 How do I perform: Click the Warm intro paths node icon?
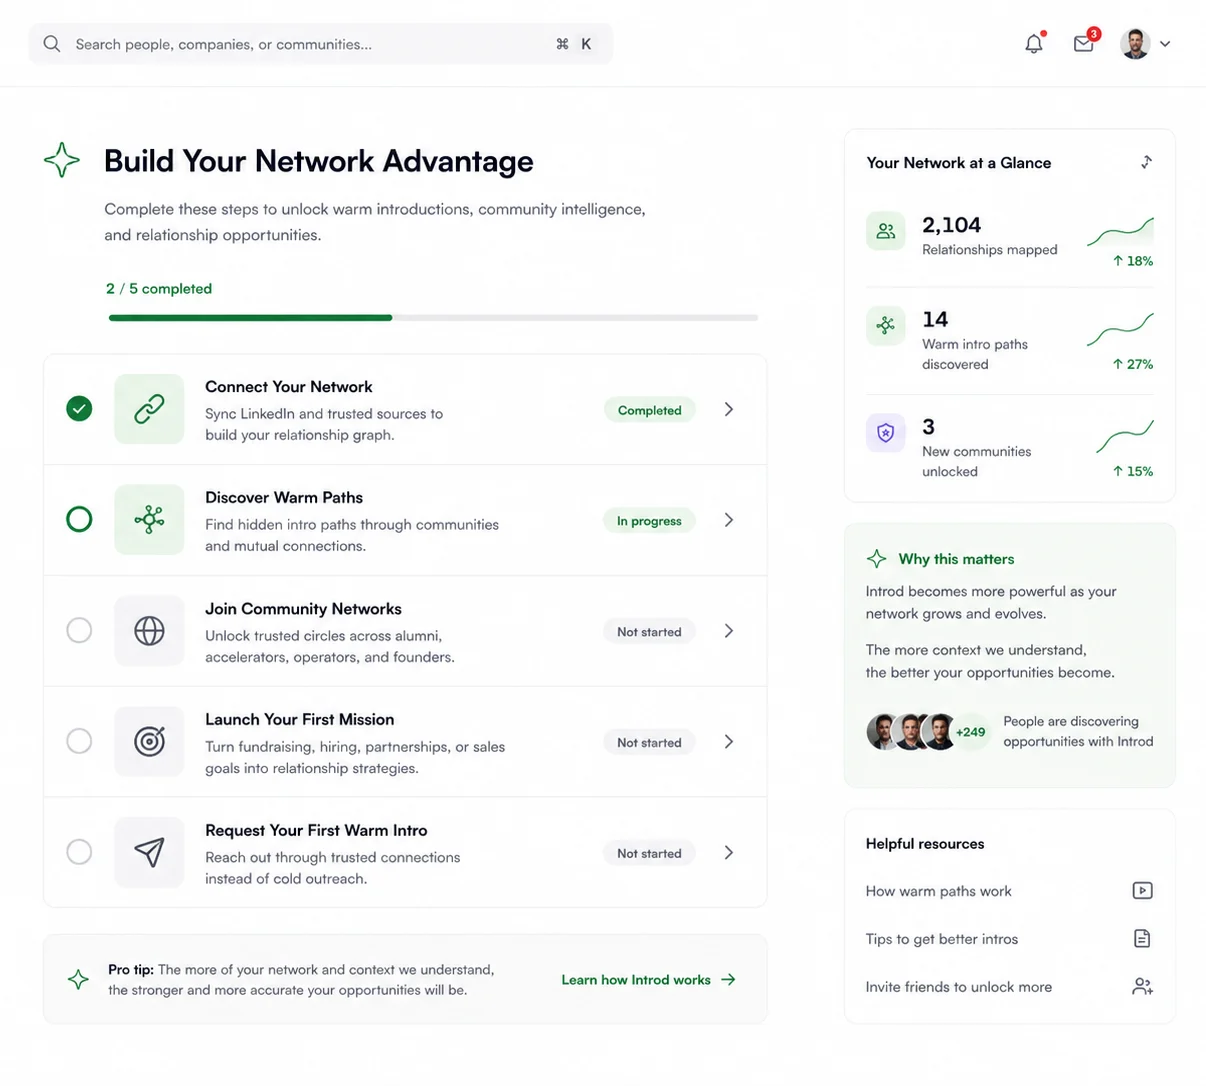886,325
